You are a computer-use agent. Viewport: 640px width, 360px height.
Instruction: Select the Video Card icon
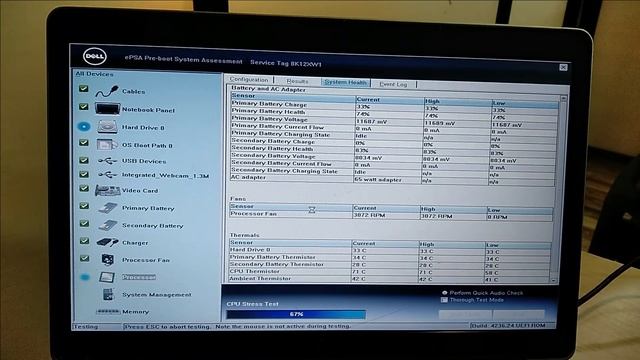click(107, 190)
